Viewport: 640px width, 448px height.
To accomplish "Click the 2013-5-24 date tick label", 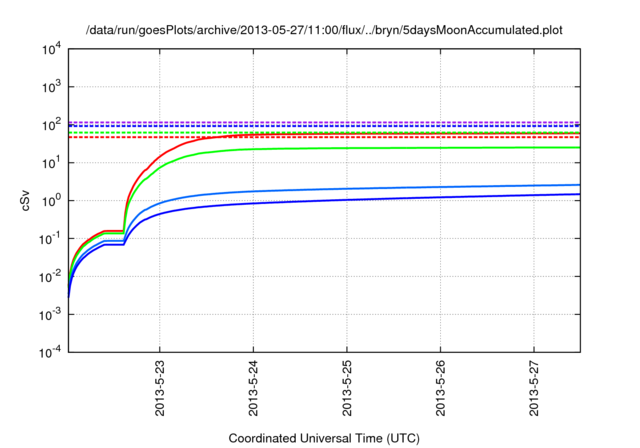I will tap(253, 388).
